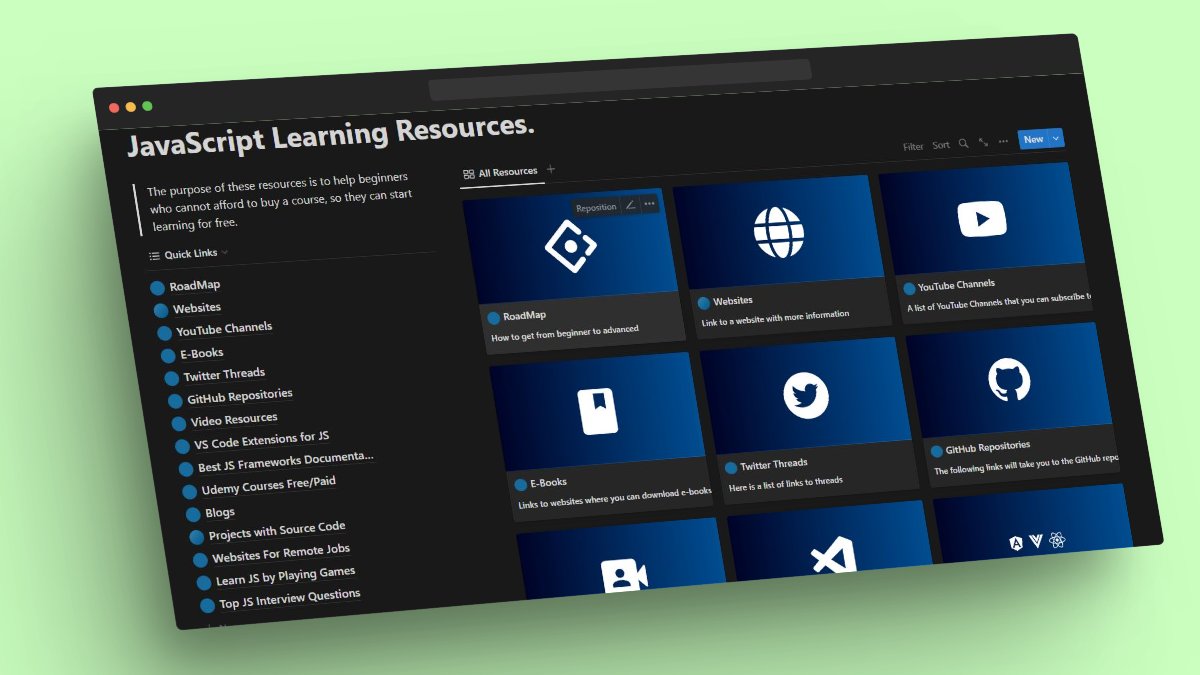Click the Twitter Threads card title

[774, 465]
